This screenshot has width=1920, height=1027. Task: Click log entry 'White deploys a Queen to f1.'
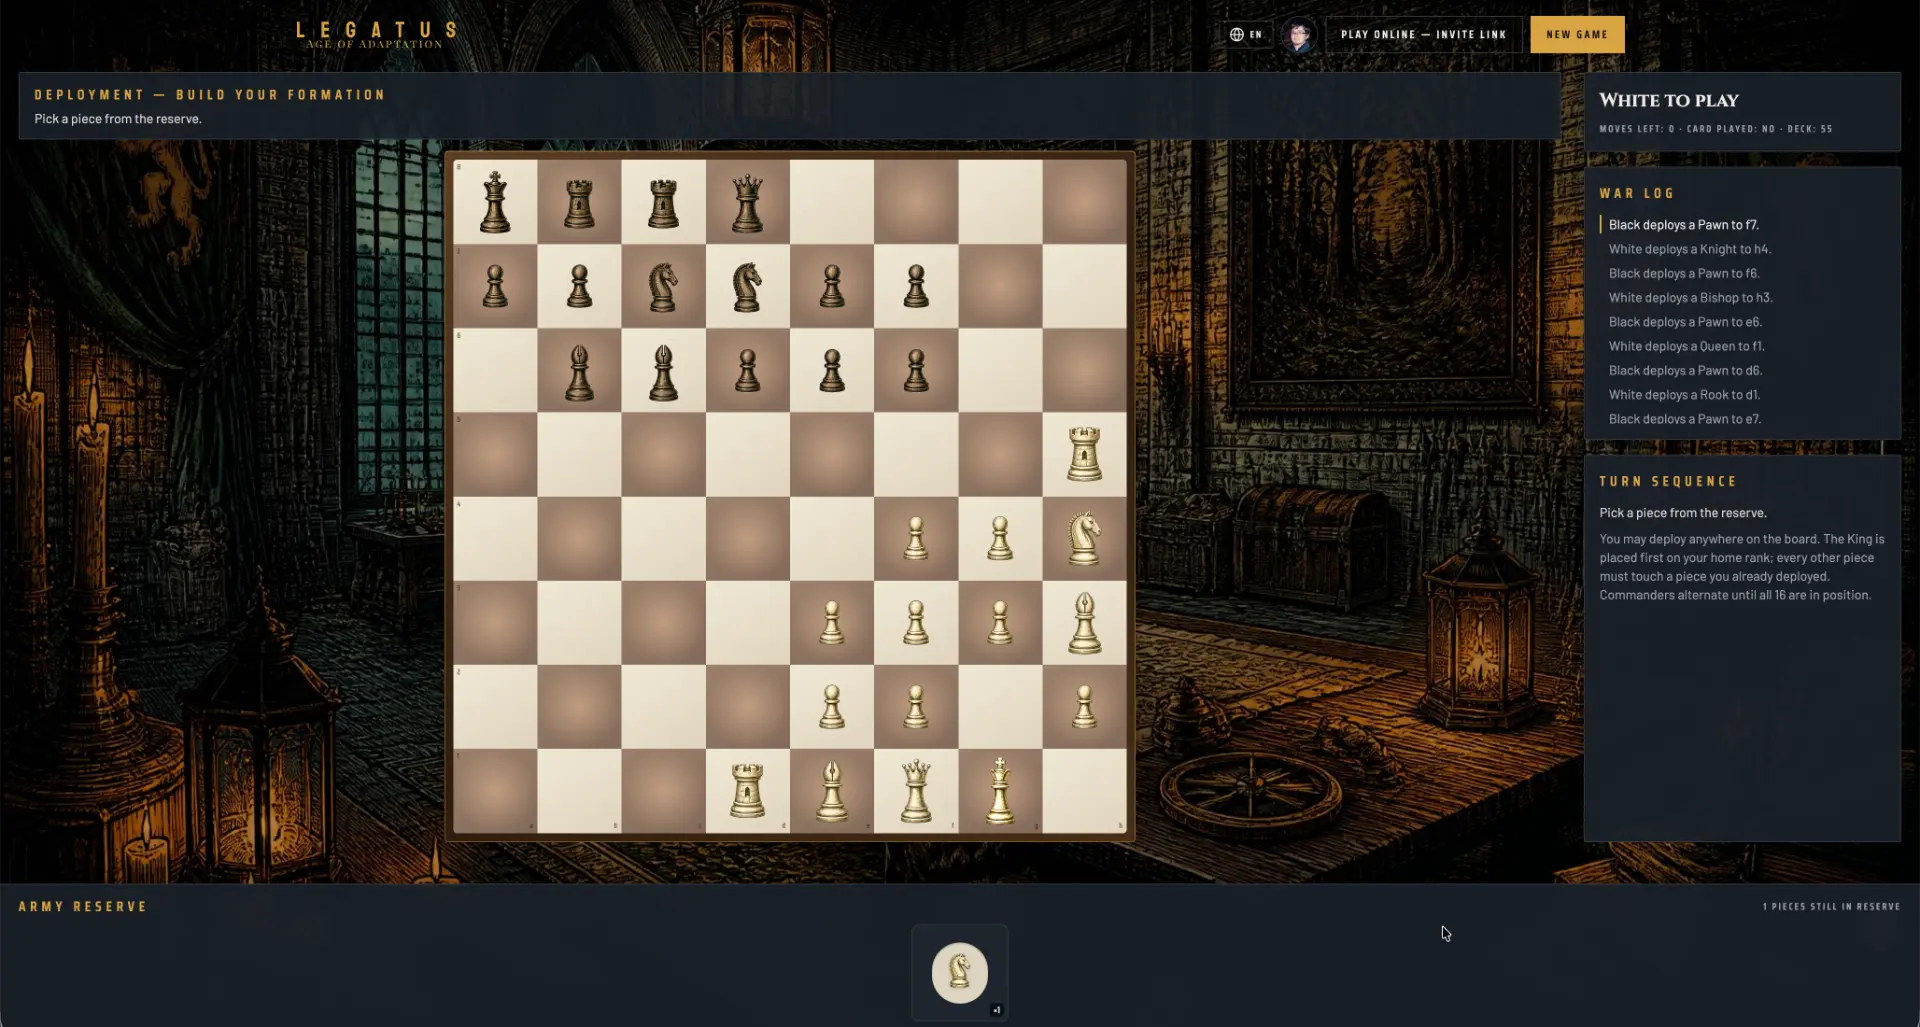coord(1687,346)
